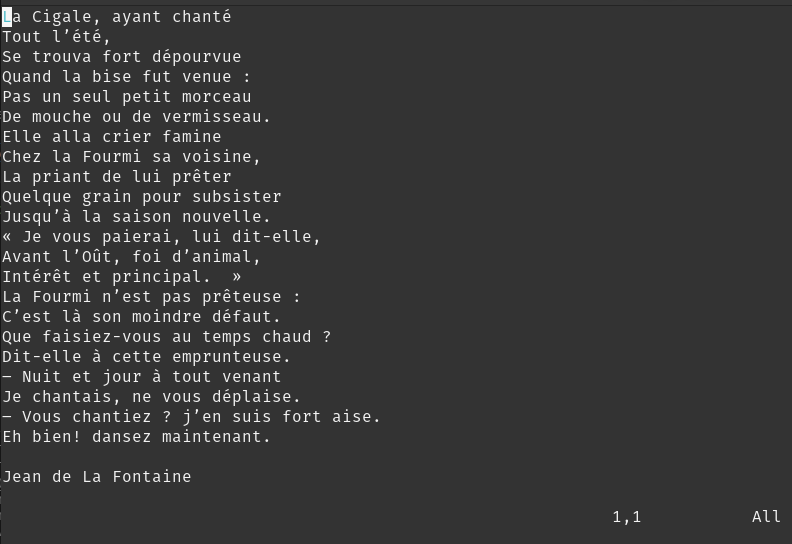Place cursor on "Jusqu'à la saison nouvelle."

tap(136, 217)
